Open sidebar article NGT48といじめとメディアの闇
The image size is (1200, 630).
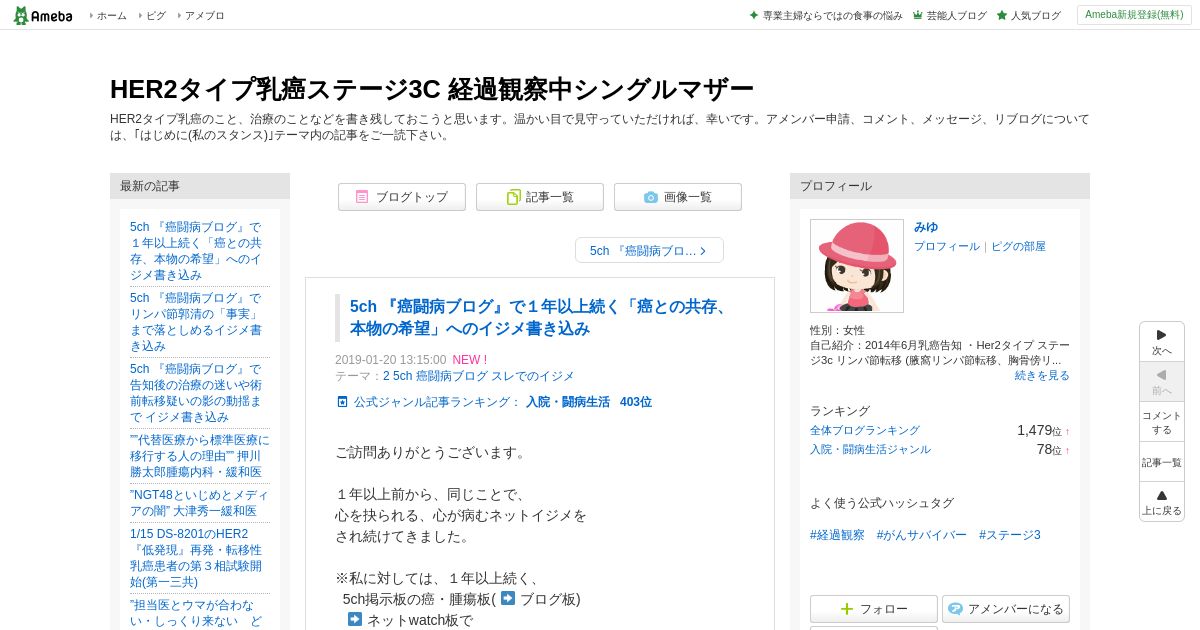coord(199,503)
